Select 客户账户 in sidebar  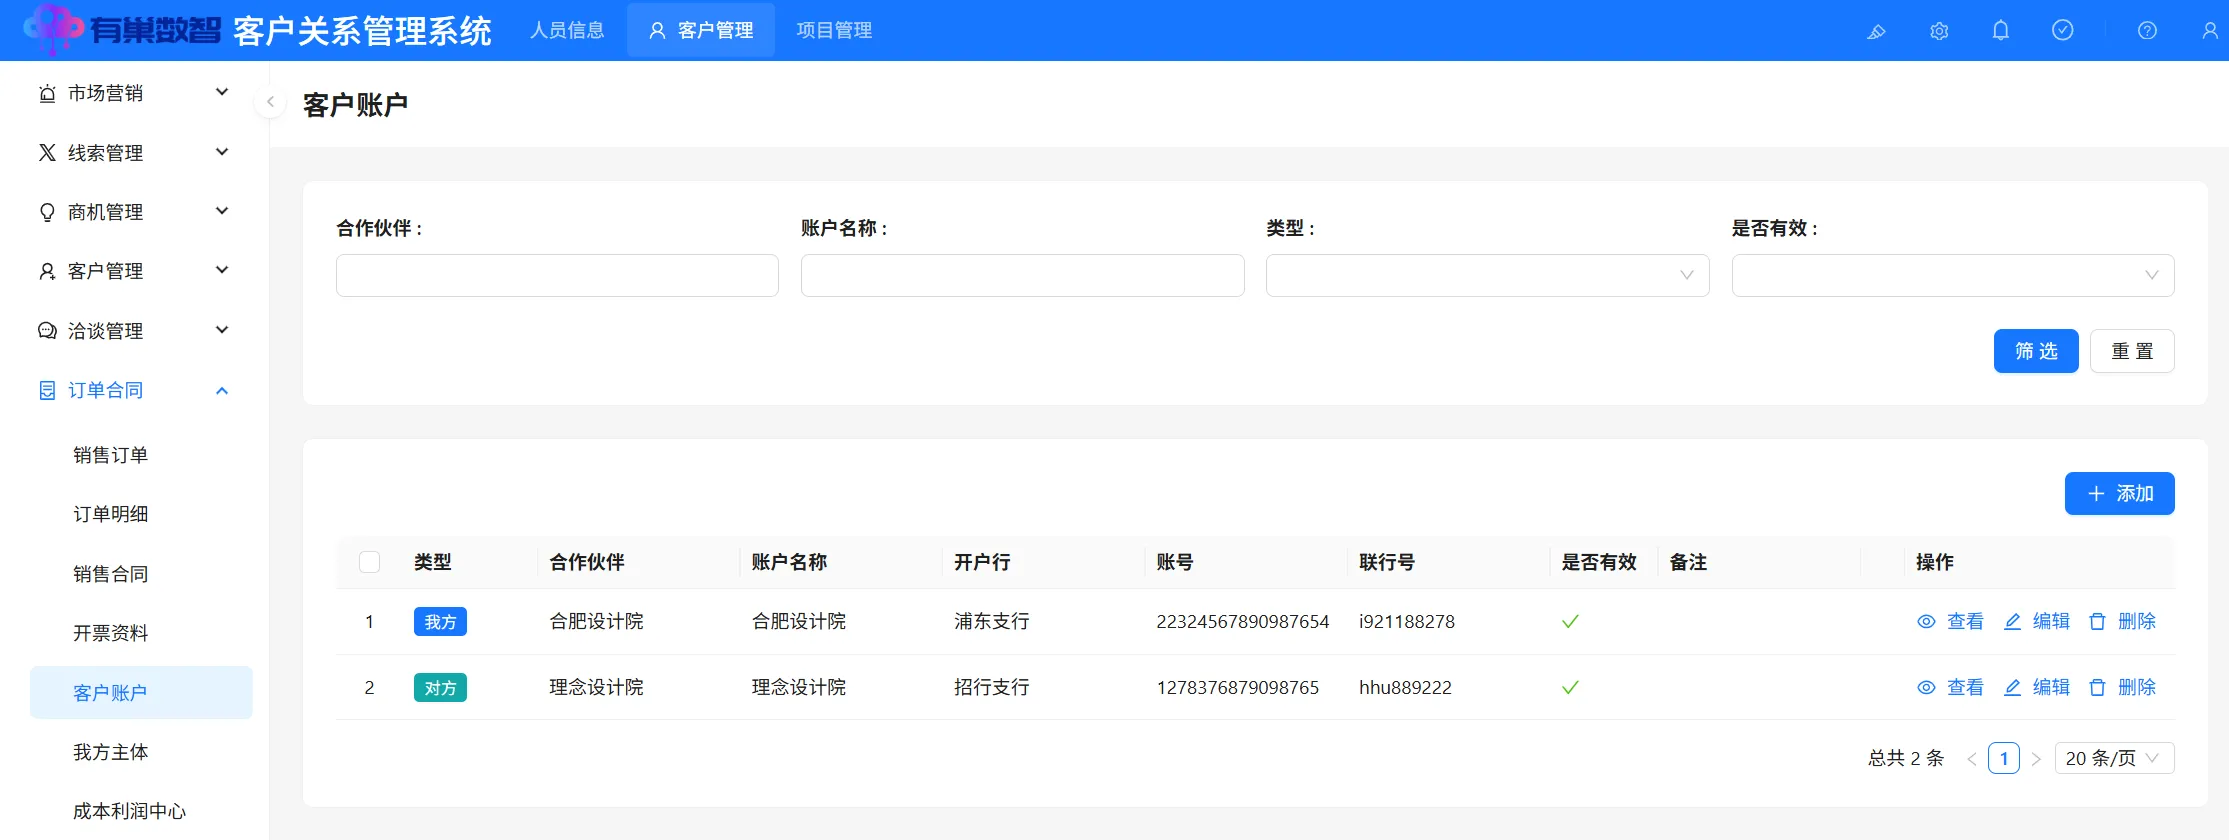(141, 692)
